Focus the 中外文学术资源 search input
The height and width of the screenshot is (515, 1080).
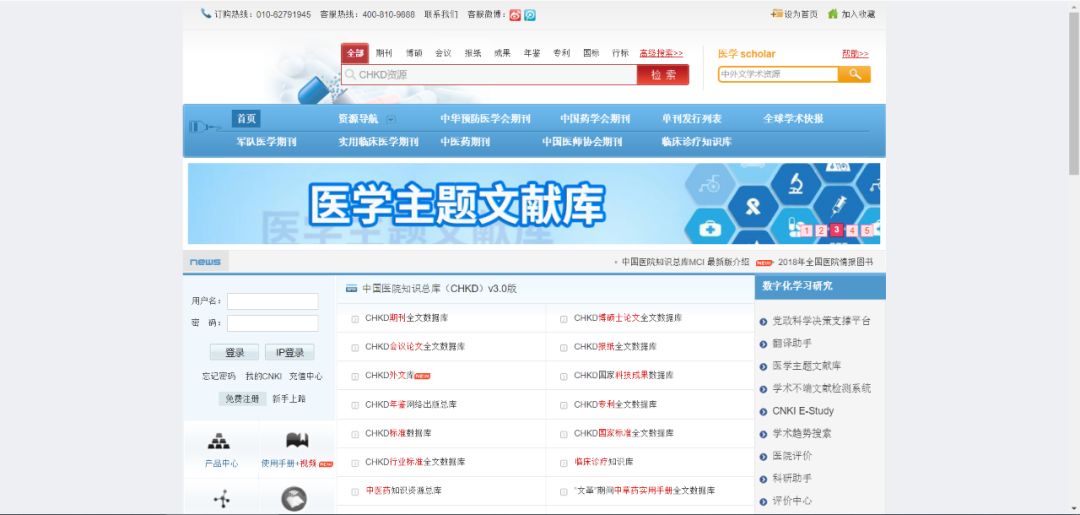click(x=778, y=74)
